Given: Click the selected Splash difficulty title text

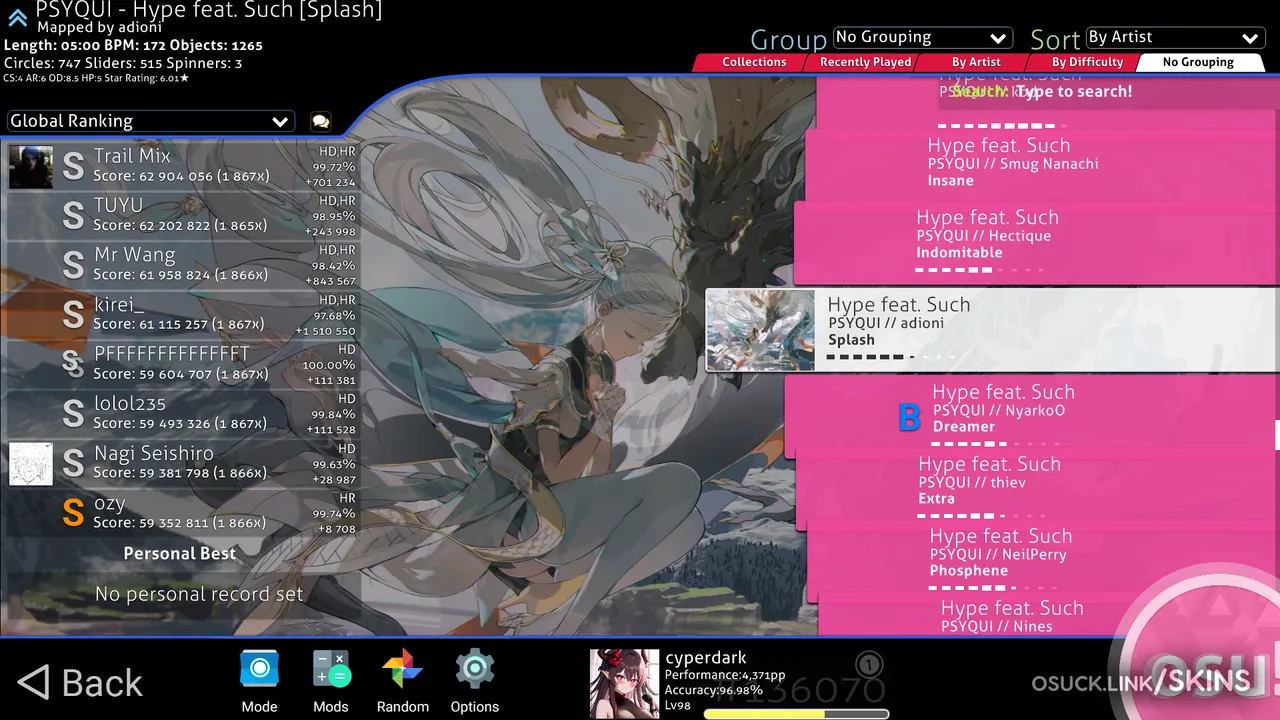Looking at the screenshot, I should coord(898,305).
